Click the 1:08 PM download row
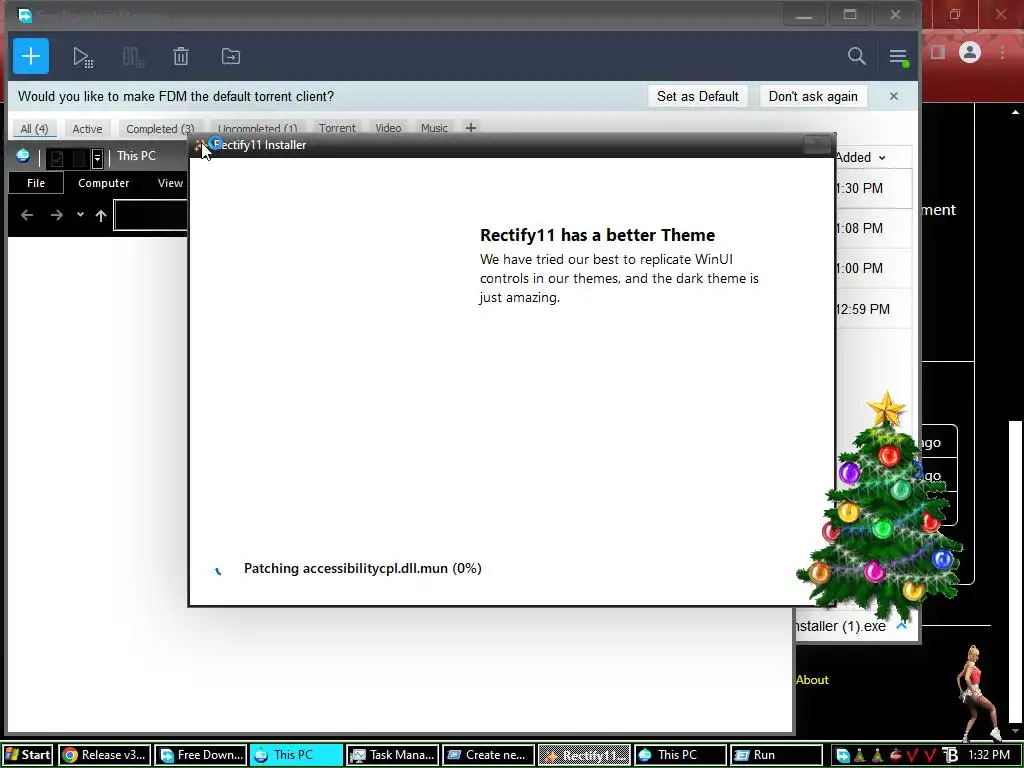1024x768 pixels. 873,229
